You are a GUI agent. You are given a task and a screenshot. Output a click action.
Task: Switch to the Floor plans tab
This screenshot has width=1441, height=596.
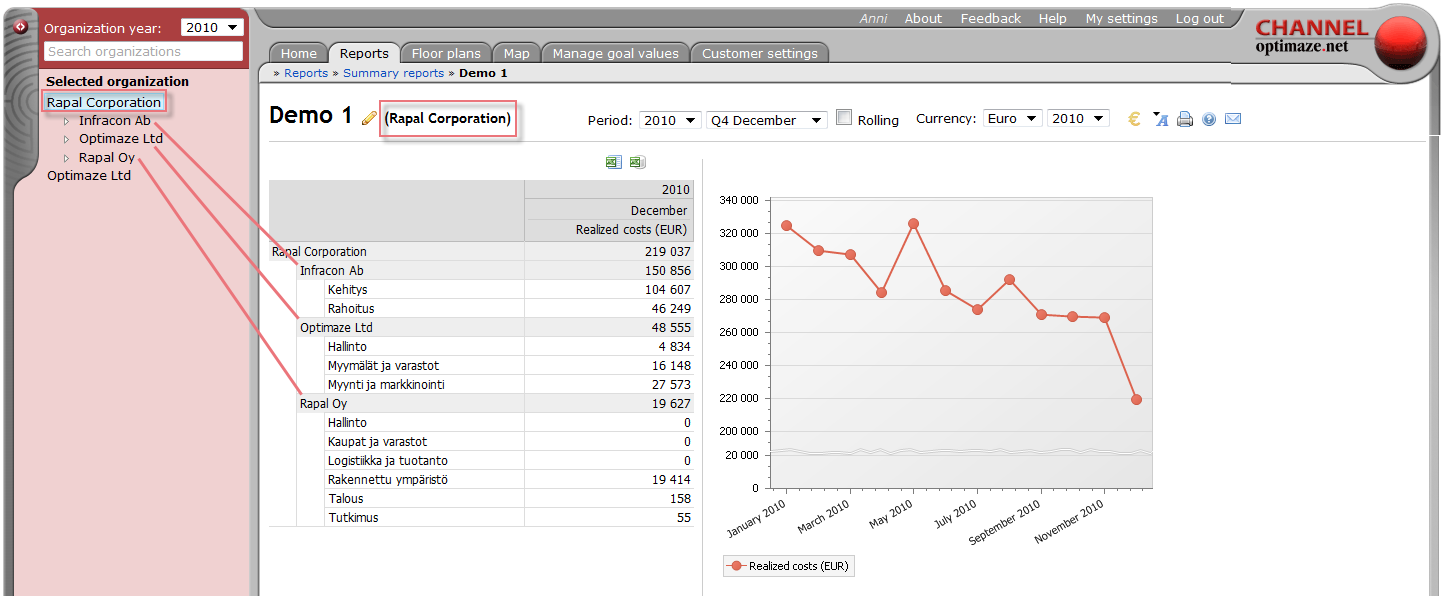446,54
